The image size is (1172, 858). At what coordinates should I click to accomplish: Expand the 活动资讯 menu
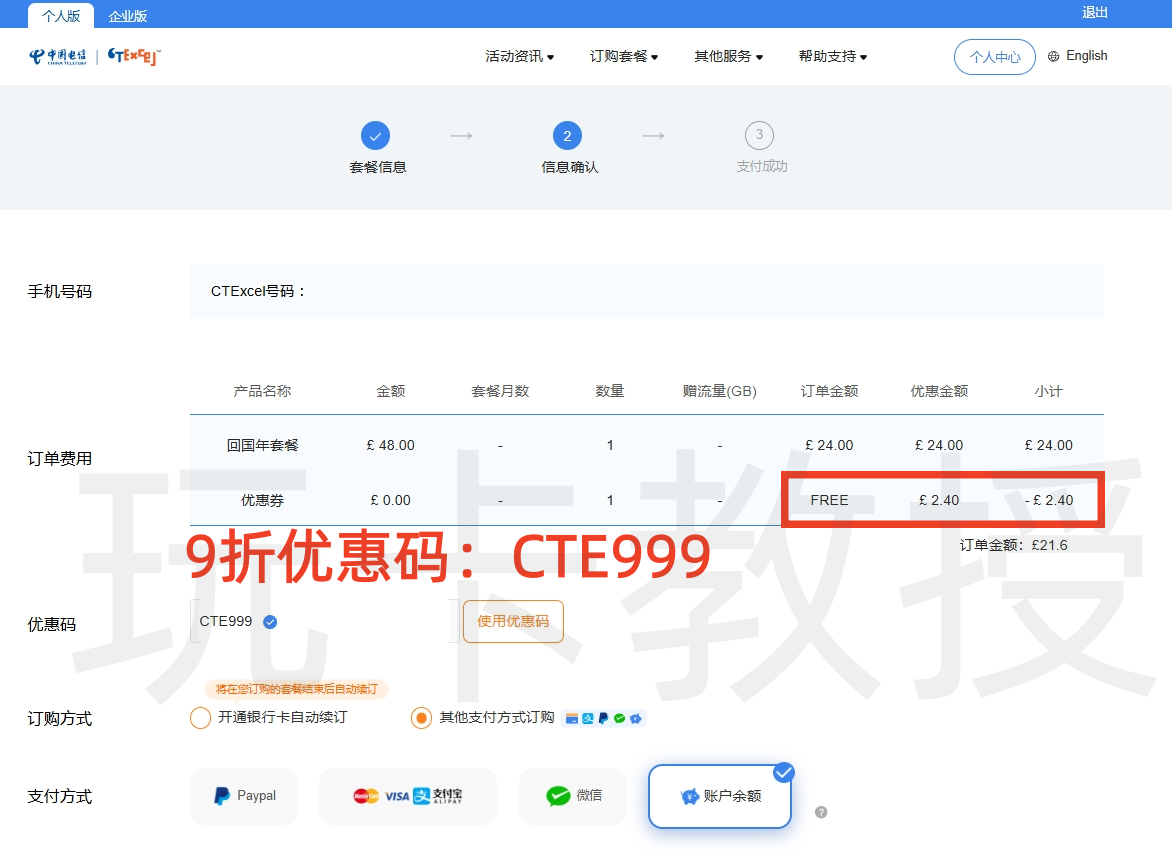(519, 56)
